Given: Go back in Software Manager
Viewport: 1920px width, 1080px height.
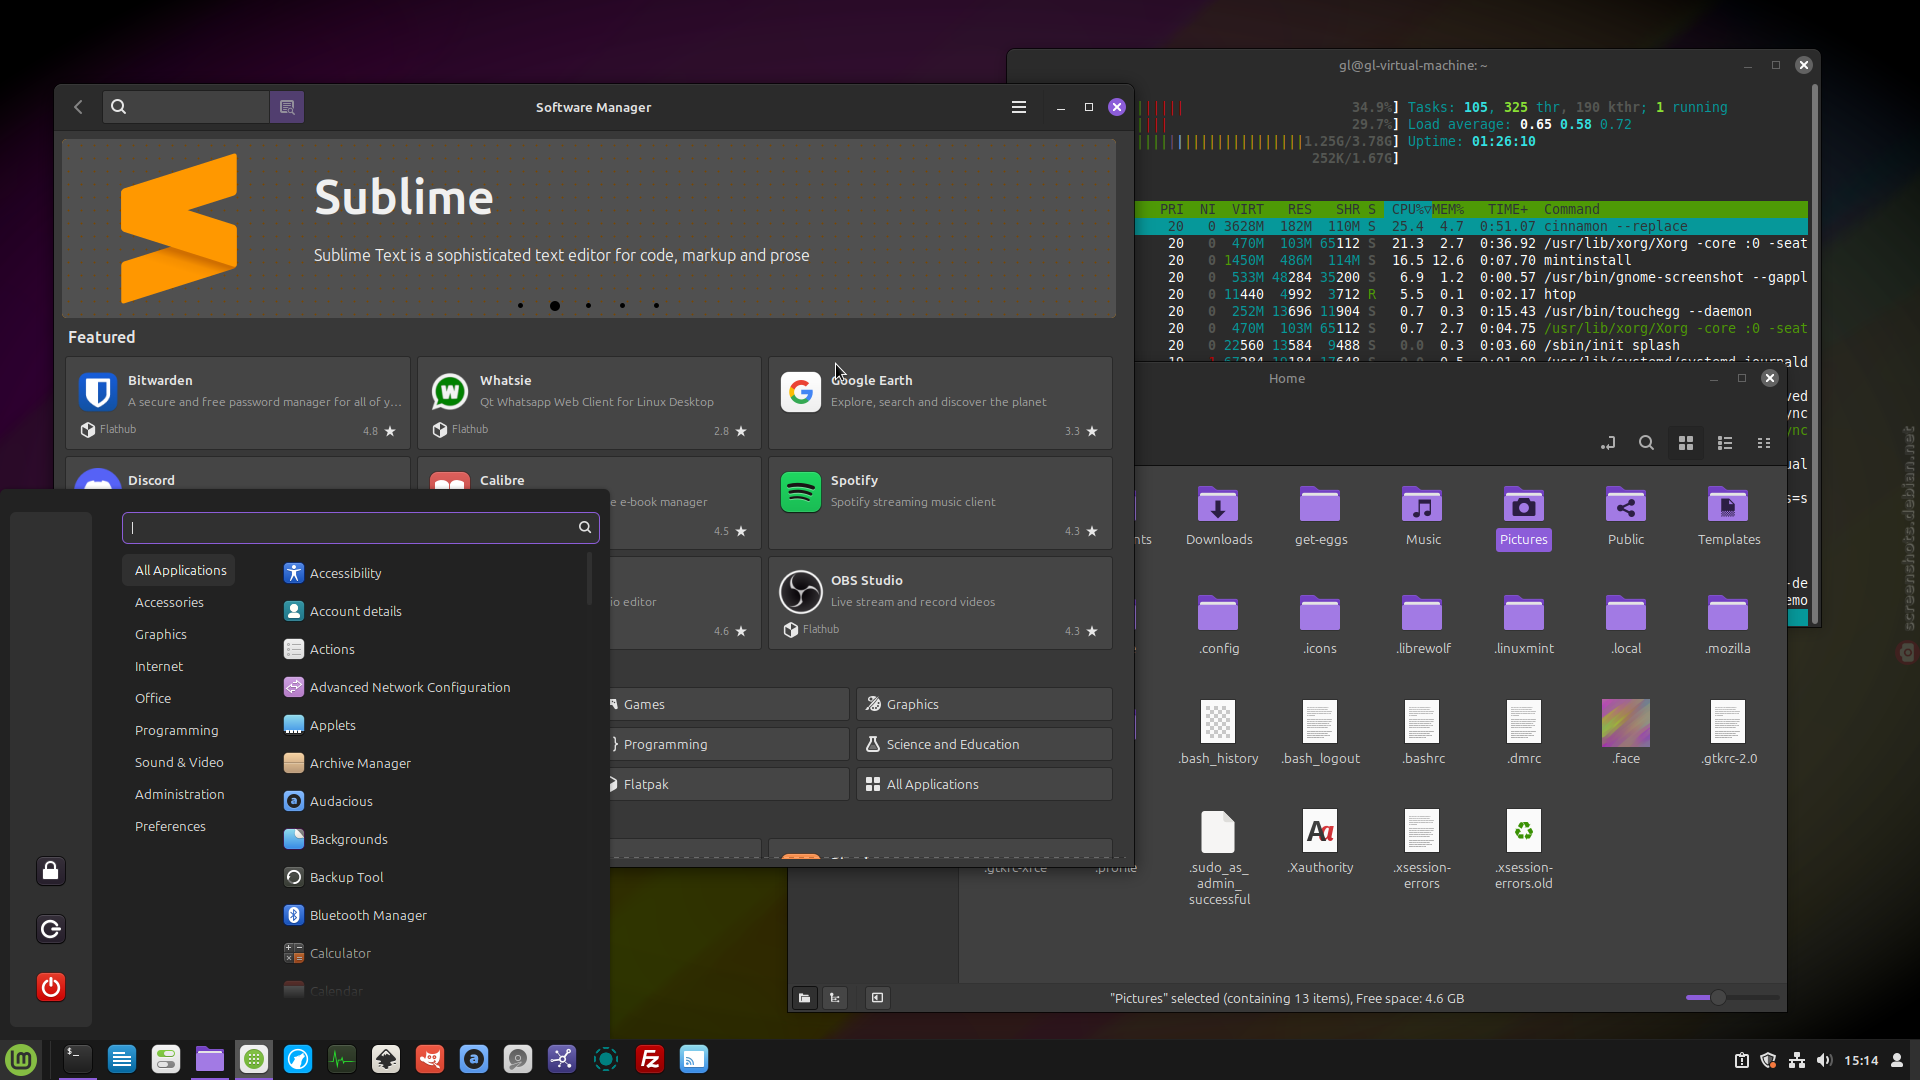Looking at the screenshot, I should pos(78,107).
